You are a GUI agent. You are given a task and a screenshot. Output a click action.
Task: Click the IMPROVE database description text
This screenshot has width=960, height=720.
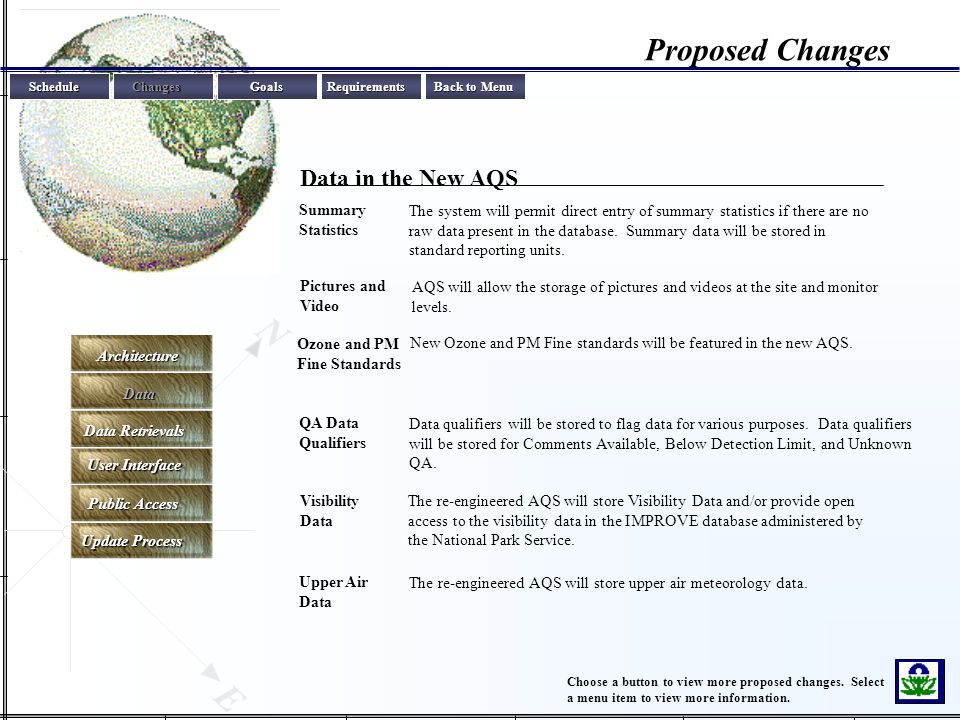click(636, 520)
